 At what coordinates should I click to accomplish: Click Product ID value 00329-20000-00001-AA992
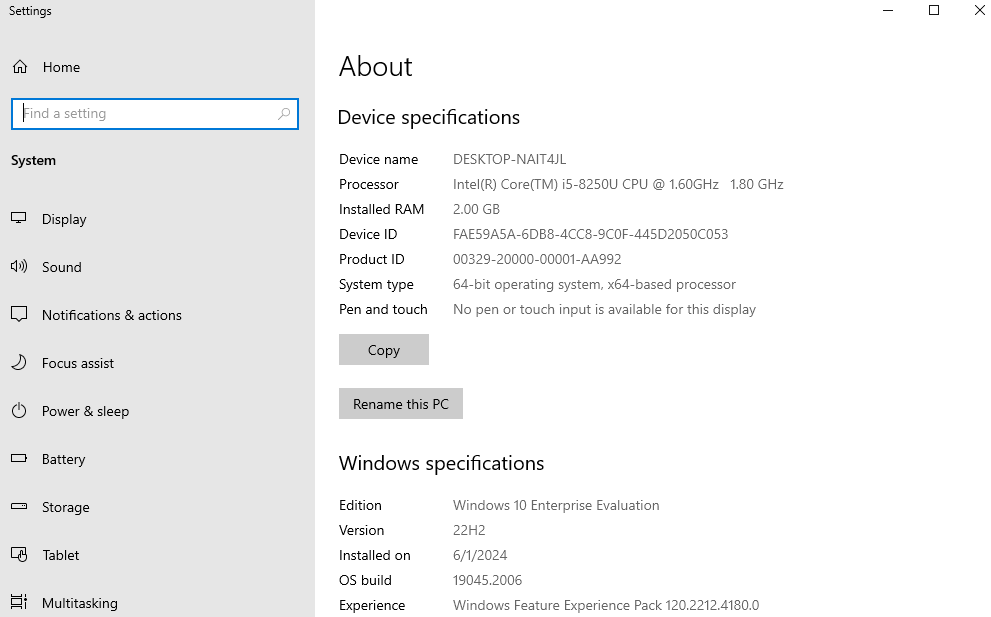point(537,259)
